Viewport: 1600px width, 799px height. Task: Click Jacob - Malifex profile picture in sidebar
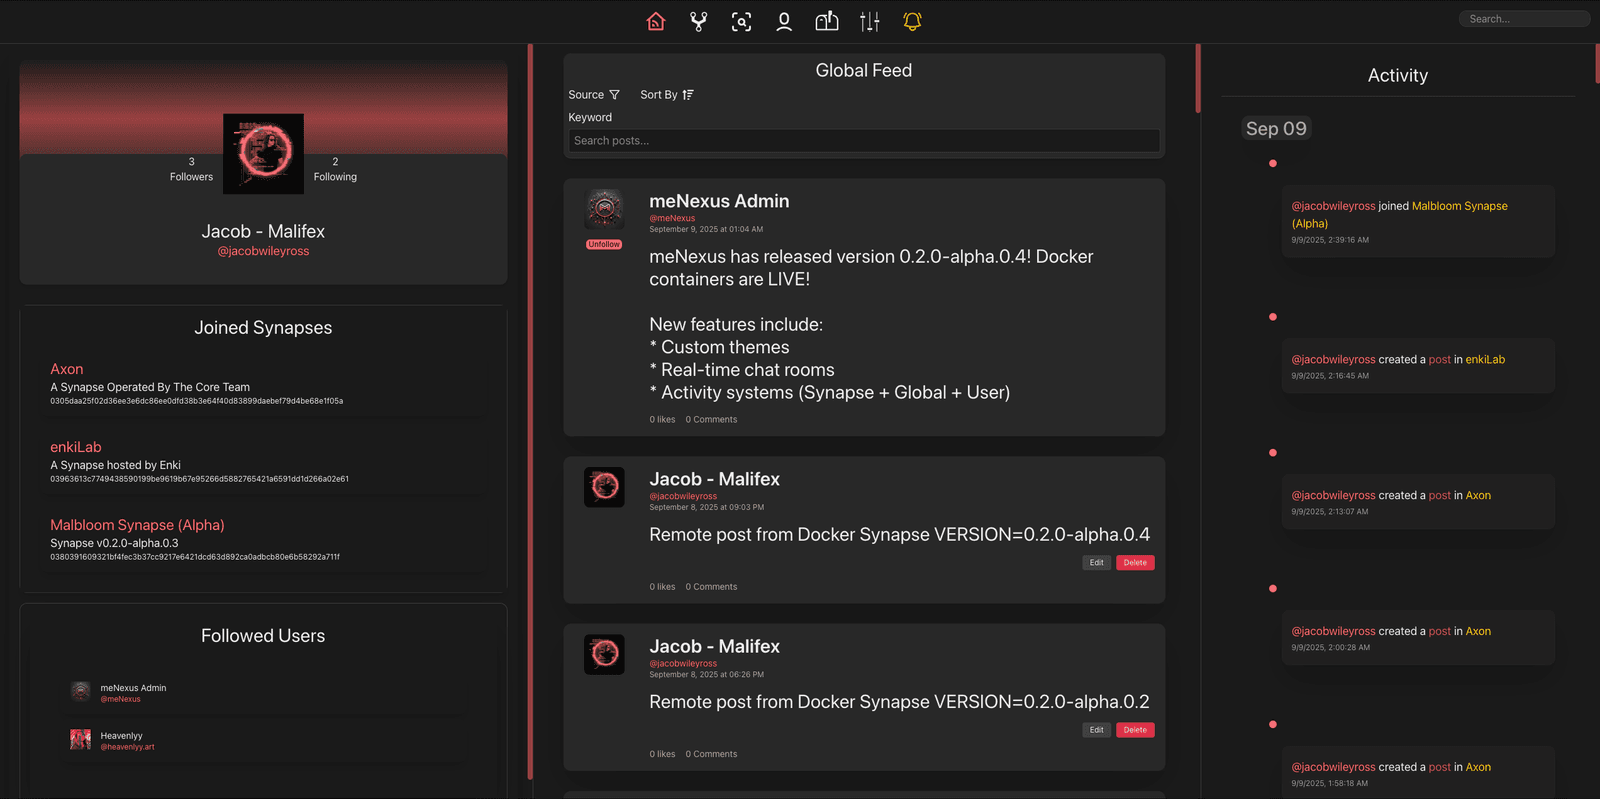263,153
